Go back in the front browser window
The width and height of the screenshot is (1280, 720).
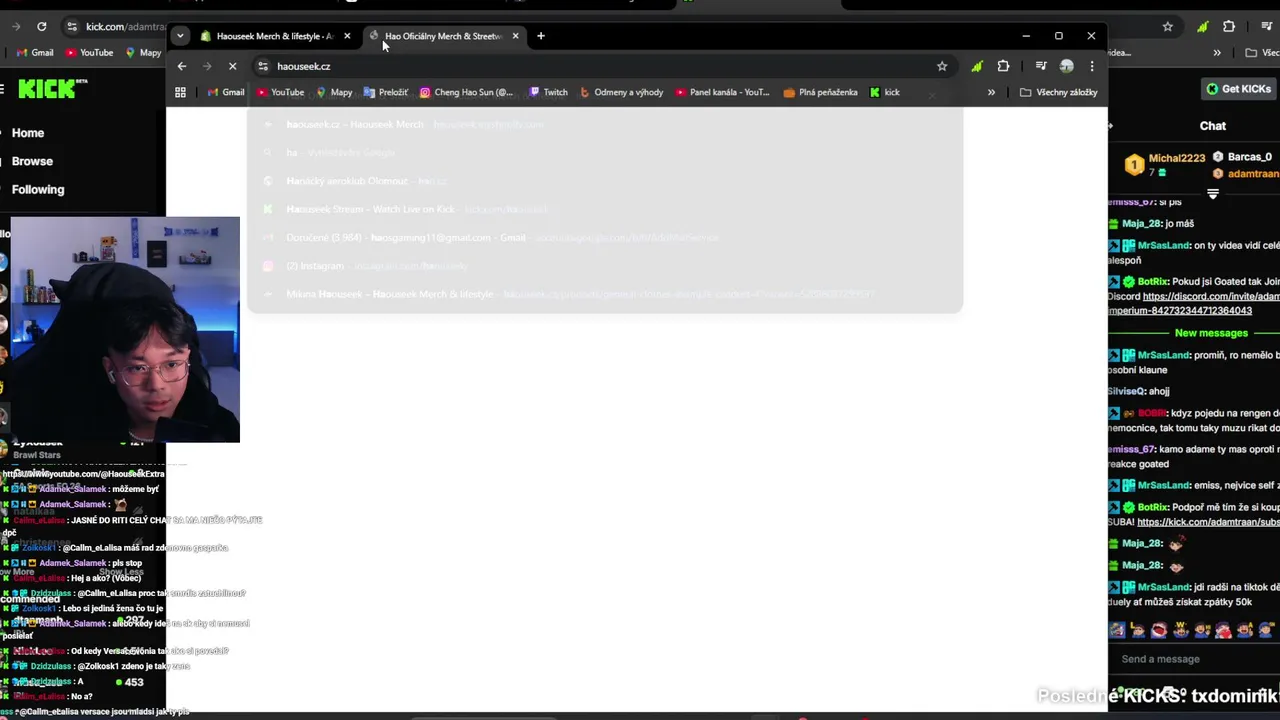click(x=181, y=66)
